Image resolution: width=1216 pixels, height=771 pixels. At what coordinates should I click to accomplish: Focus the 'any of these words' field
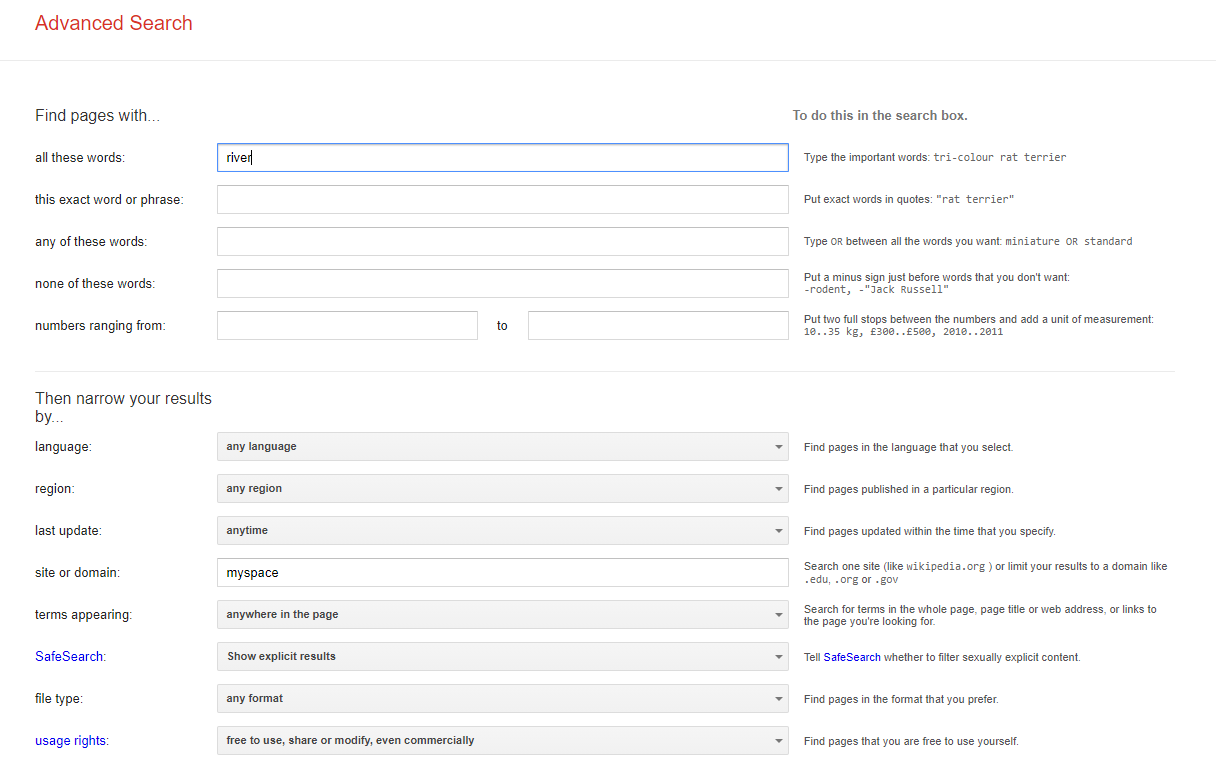[502, 242]
